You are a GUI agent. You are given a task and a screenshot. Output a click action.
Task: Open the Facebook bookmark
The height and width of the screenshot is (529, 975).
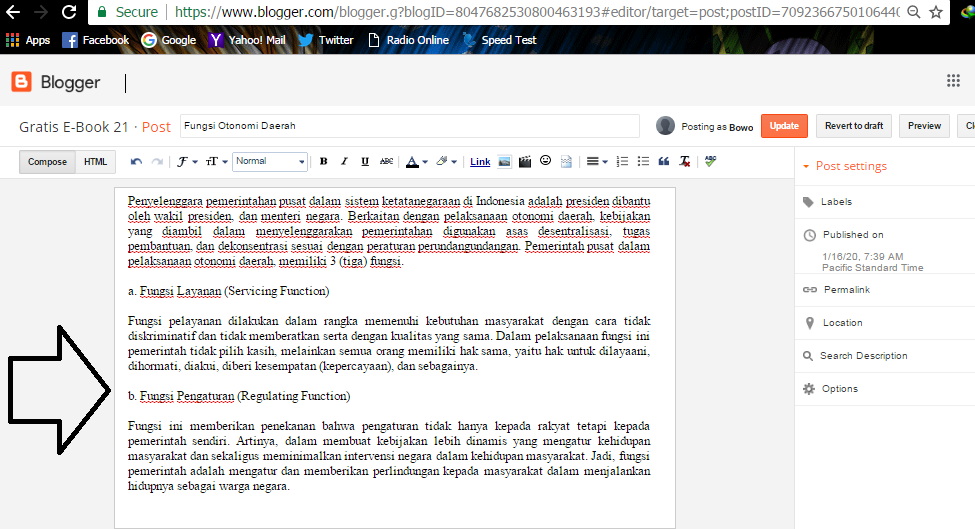pyautogui.click(x=96, y=40)
